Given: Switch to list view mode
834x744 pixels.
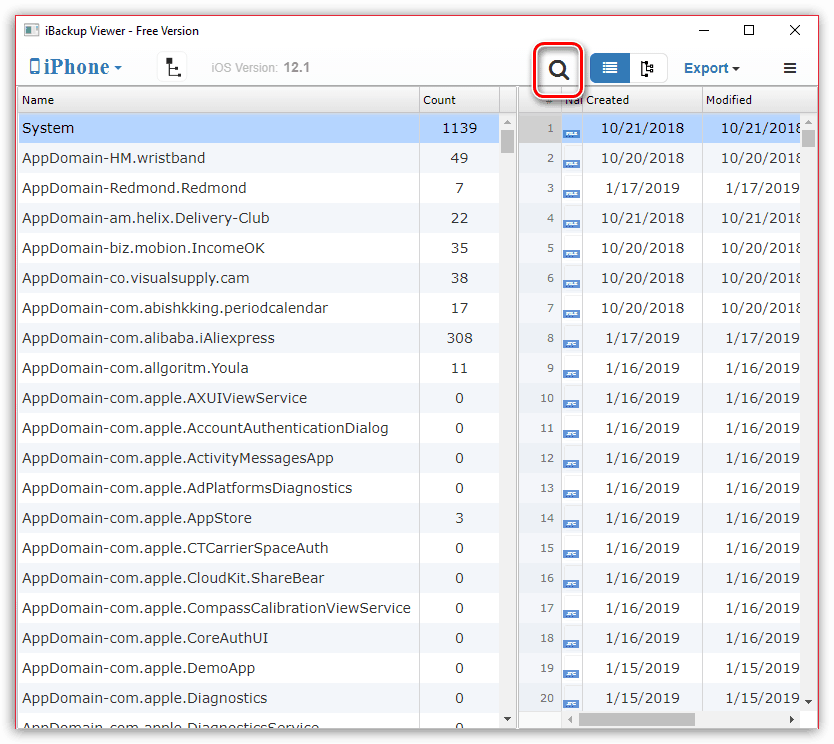Looking at the screenshot, I should pyautogui.click(x=610, y=68).
